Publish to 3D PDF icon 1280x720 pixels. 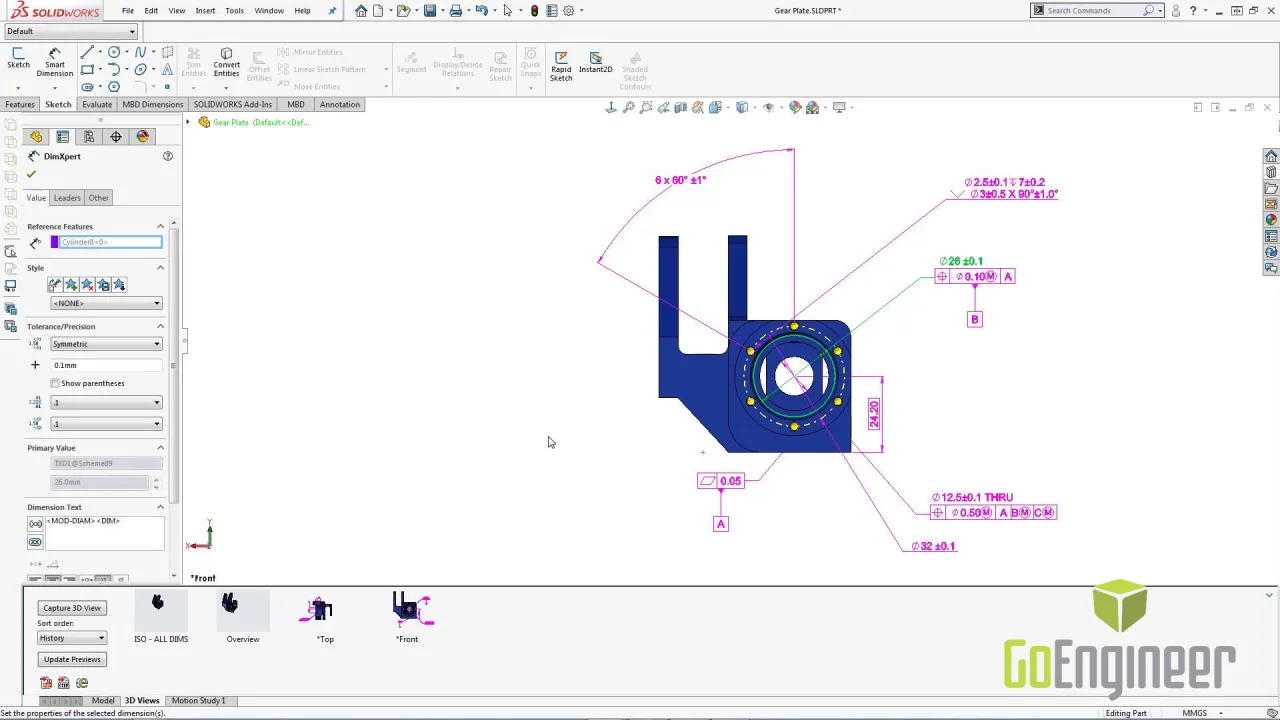(46, 683)
